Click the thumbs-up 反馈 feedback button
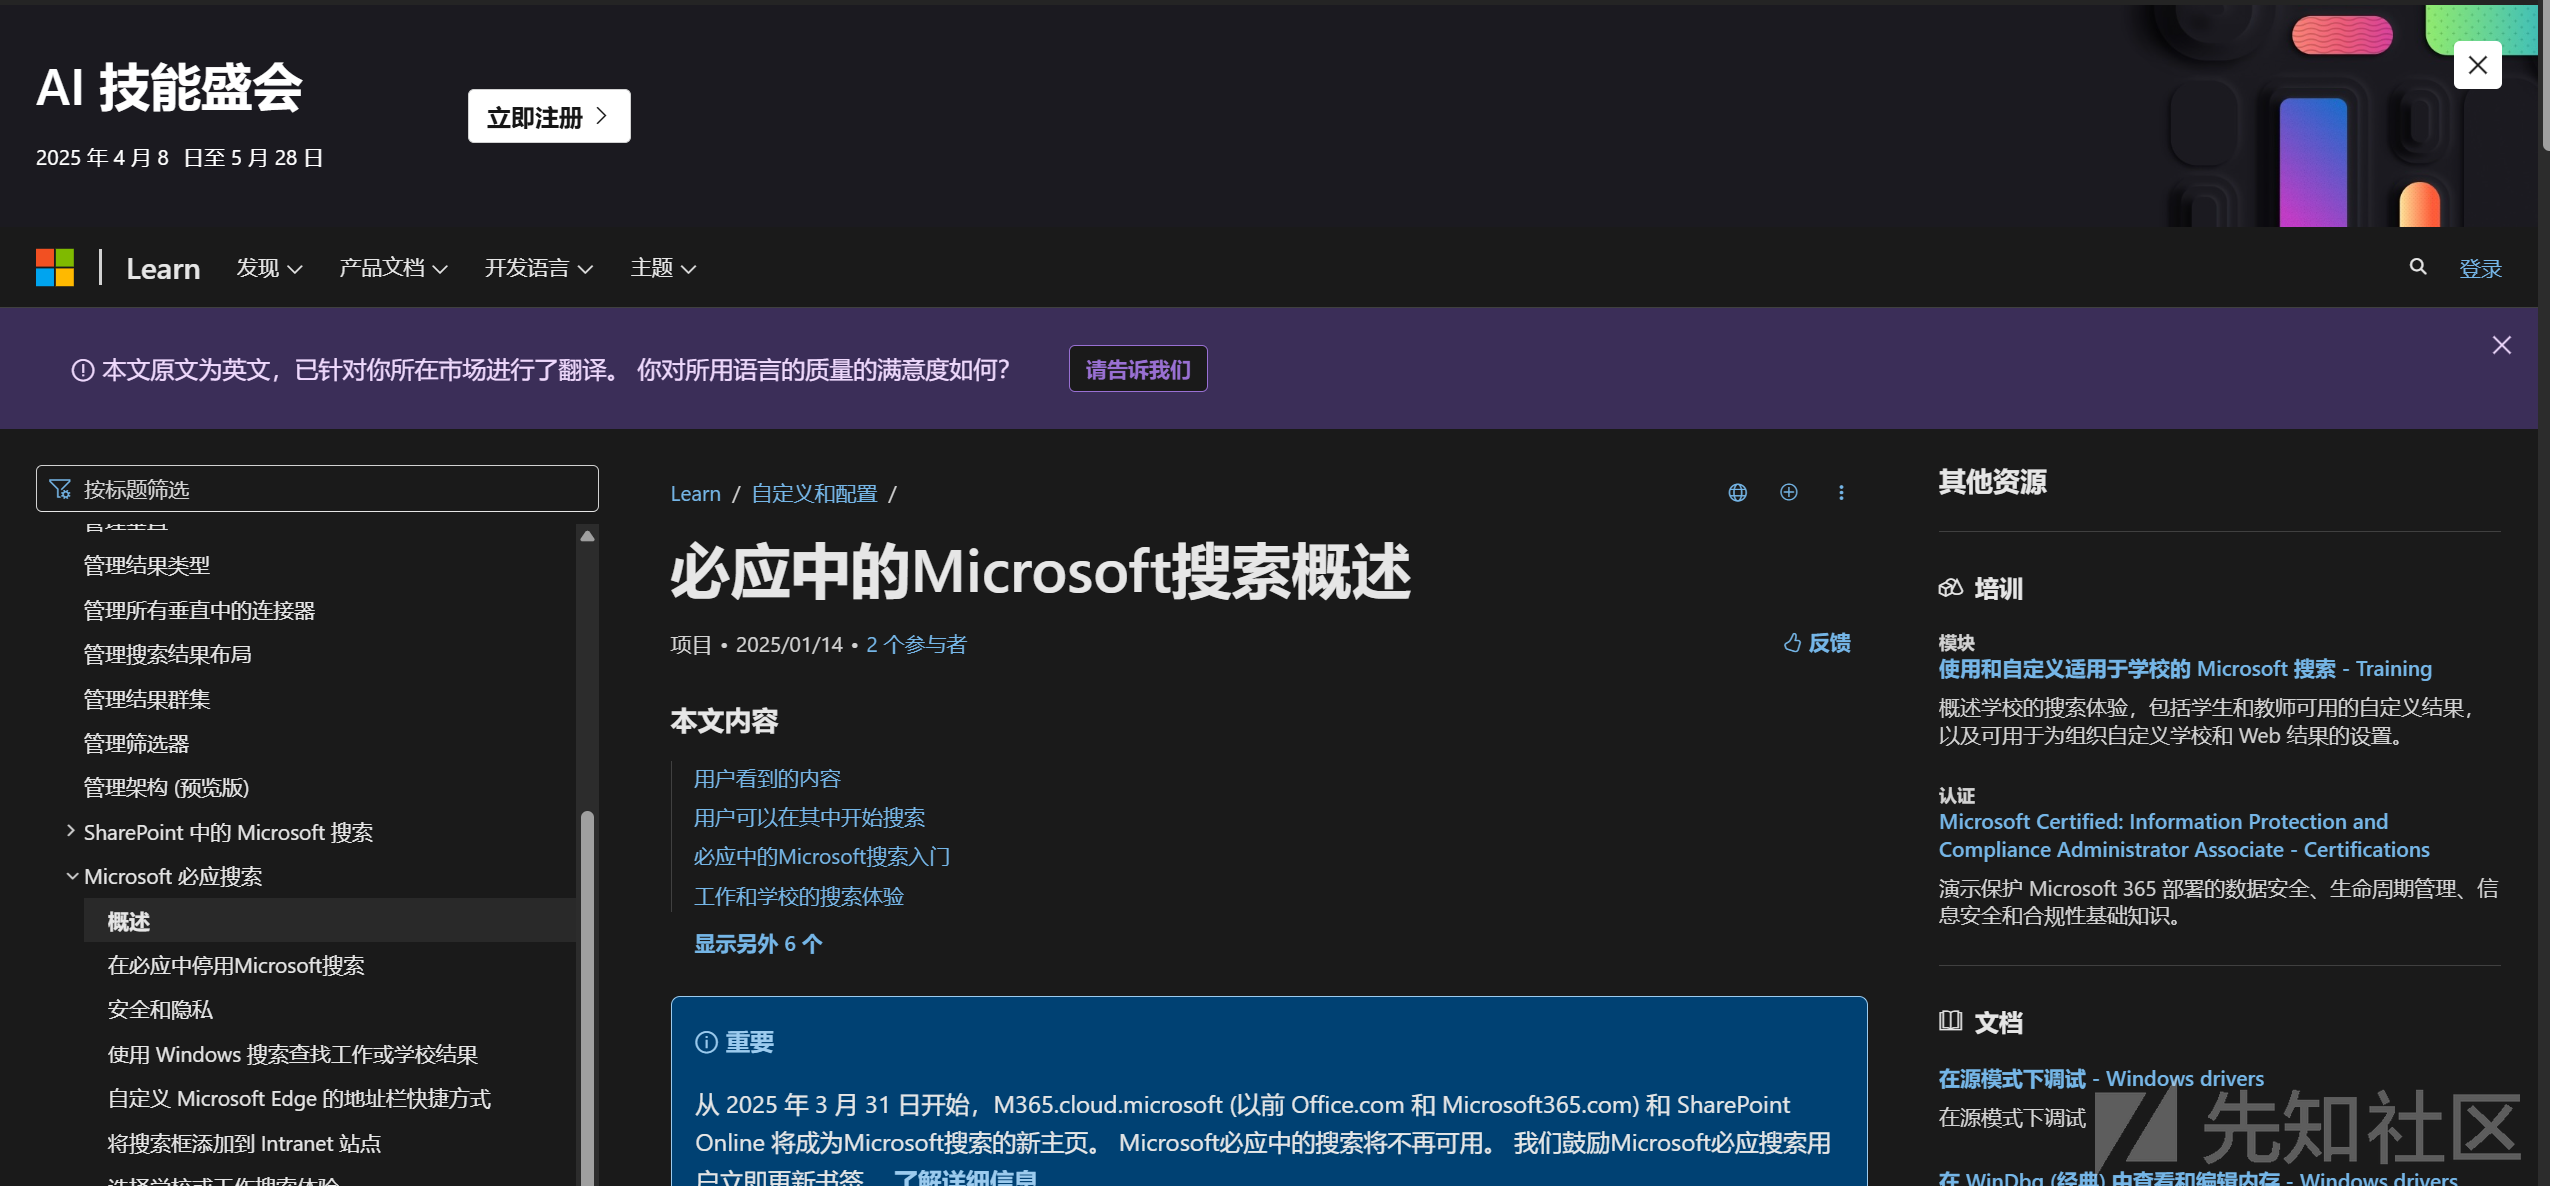Image resolution: width=2550 pixels, height=1186 pixels. (x=1817, y=643)
